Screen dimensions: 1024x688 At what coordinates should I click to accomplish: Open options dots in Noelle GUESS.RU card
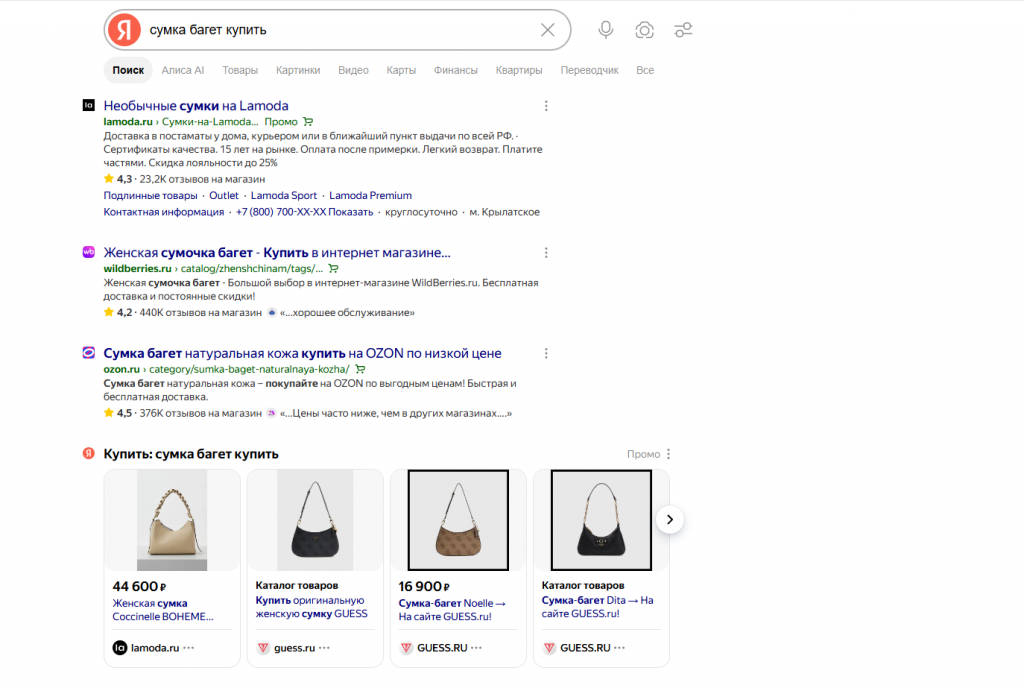[476, 648]
